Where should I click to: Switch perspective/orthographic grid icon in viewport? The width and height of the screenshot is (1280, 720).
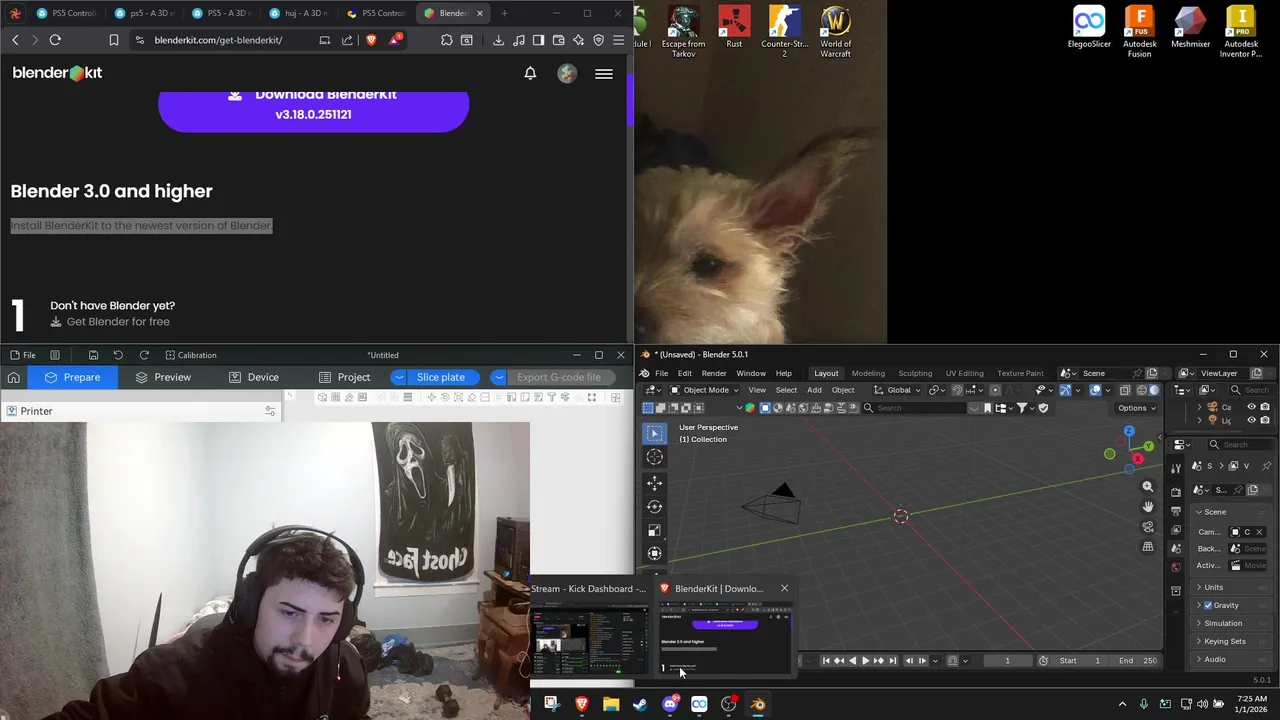point(1148,547)
